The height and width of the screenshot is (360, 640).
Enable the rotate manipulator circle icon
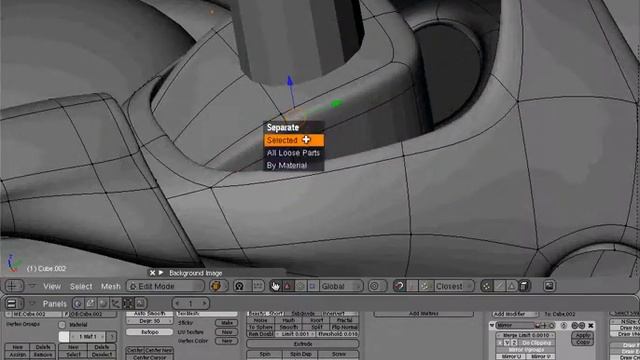pos(300,286)
